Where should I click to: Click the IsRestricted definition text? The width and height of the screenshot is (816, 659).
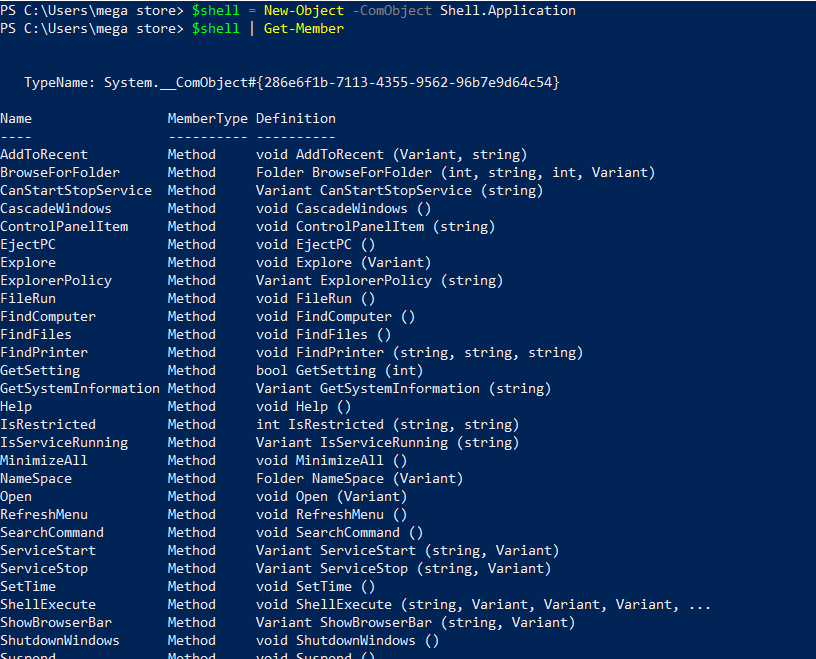387,424
